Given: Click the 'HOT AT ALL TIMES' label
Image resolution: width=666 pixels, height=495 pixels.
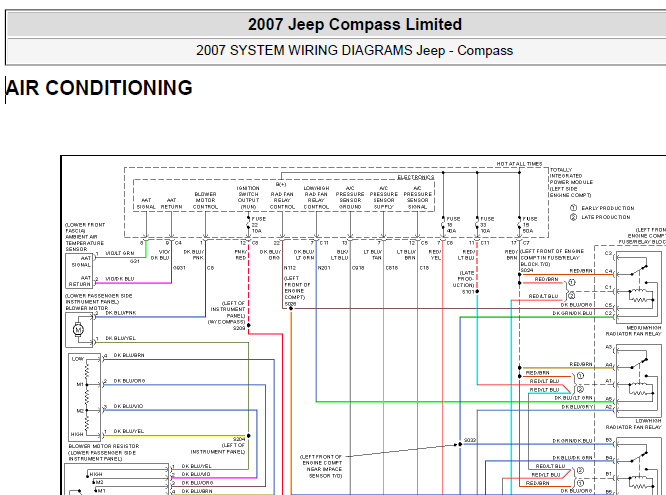Looking at the screenshot, I should [x=519, y=164].
